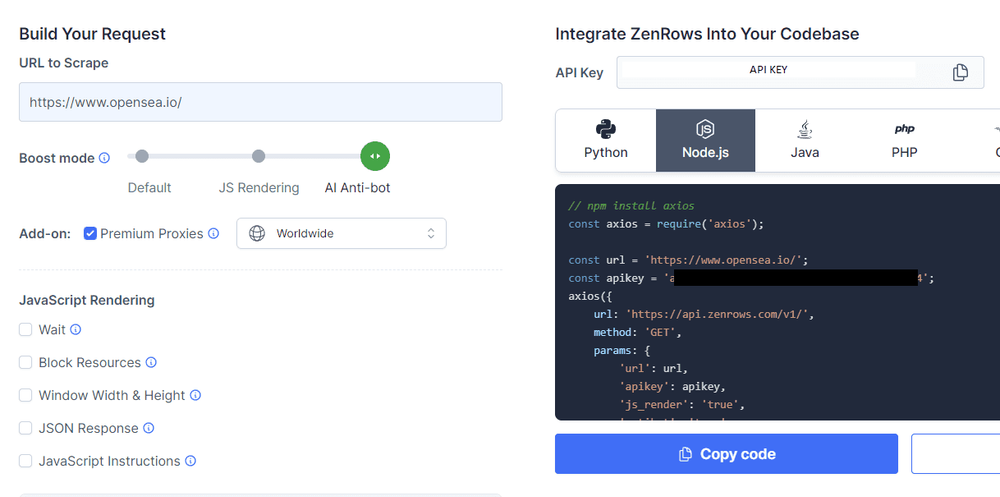Viewport: 1000px width, 497px height.
Task: Open the Worldwide proxy country dropdown
Action: click(x=341, y=234)
